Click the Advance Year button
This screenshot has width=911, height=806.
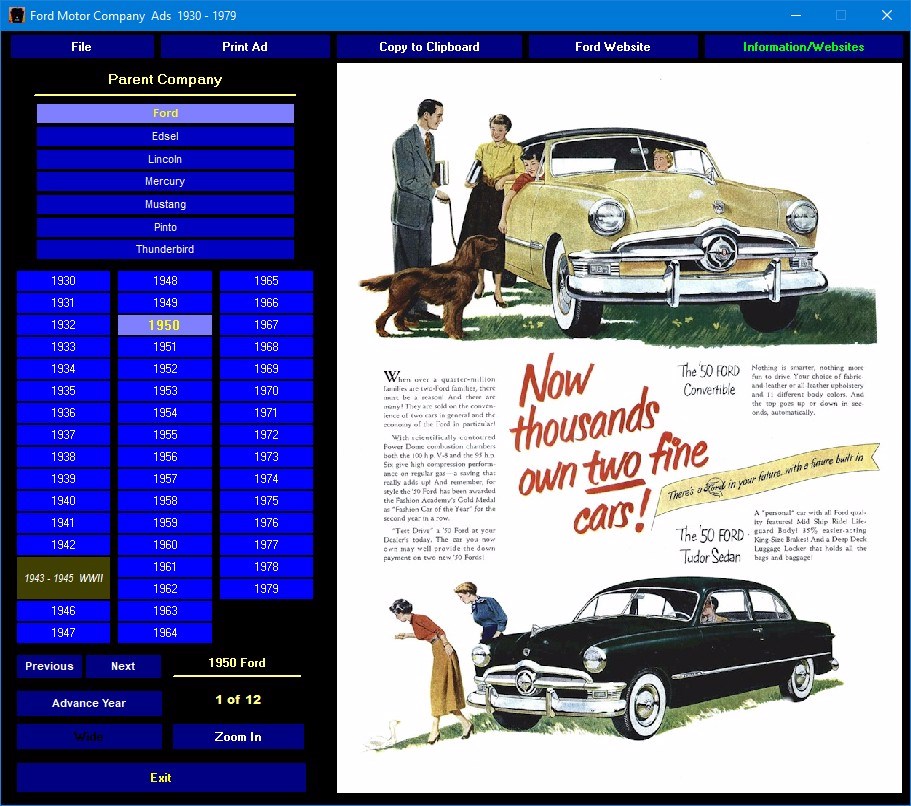(89, 703)
